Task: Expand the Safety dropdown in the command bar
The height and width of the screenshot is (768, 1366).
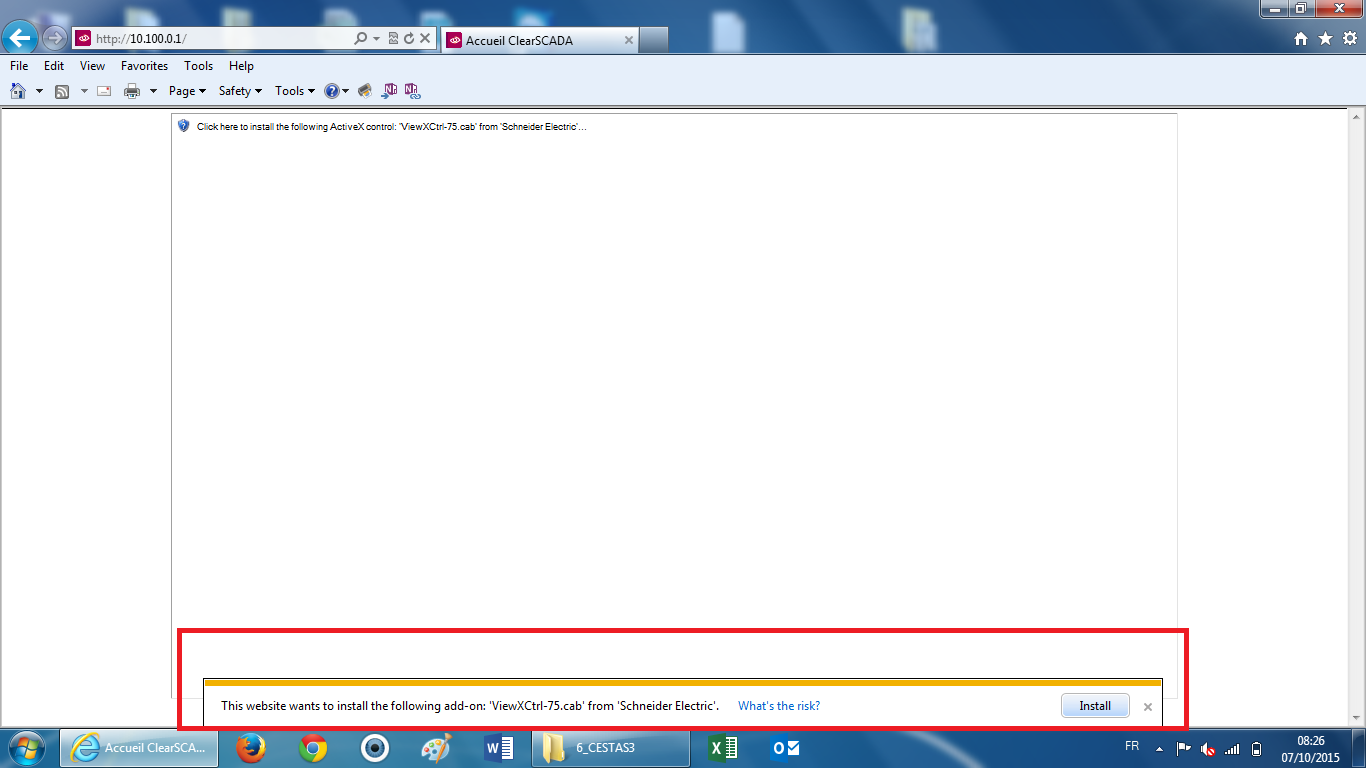Action: (240, 91)
